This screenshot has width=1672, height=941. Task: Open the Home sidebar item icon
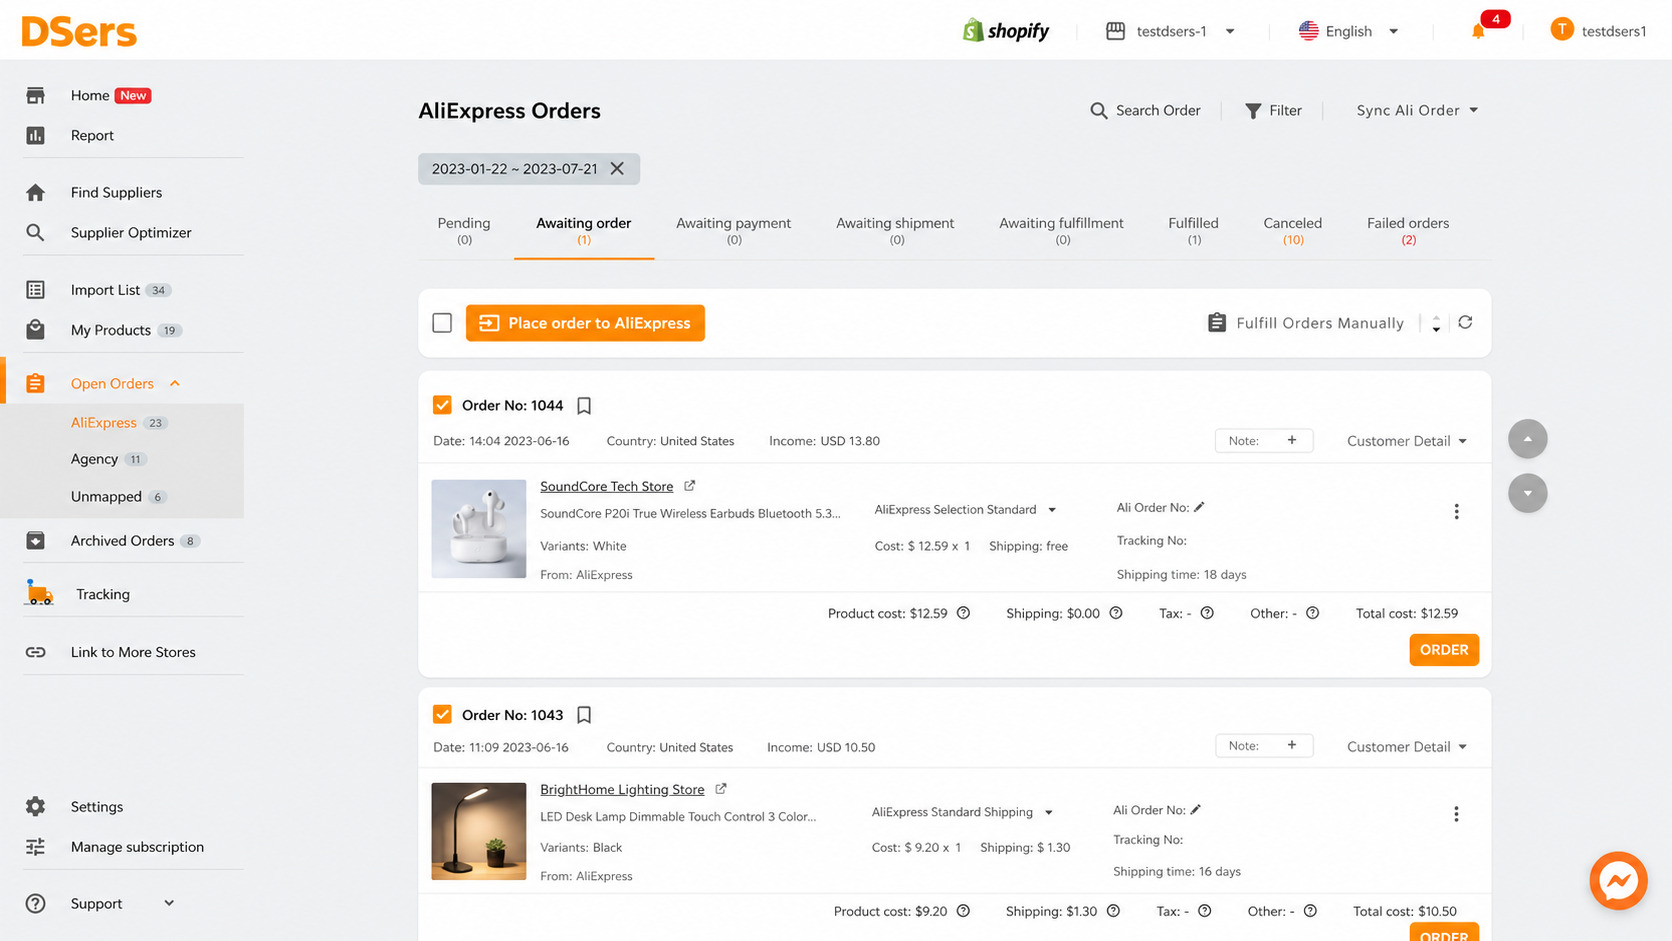click(x=35, y=96)
